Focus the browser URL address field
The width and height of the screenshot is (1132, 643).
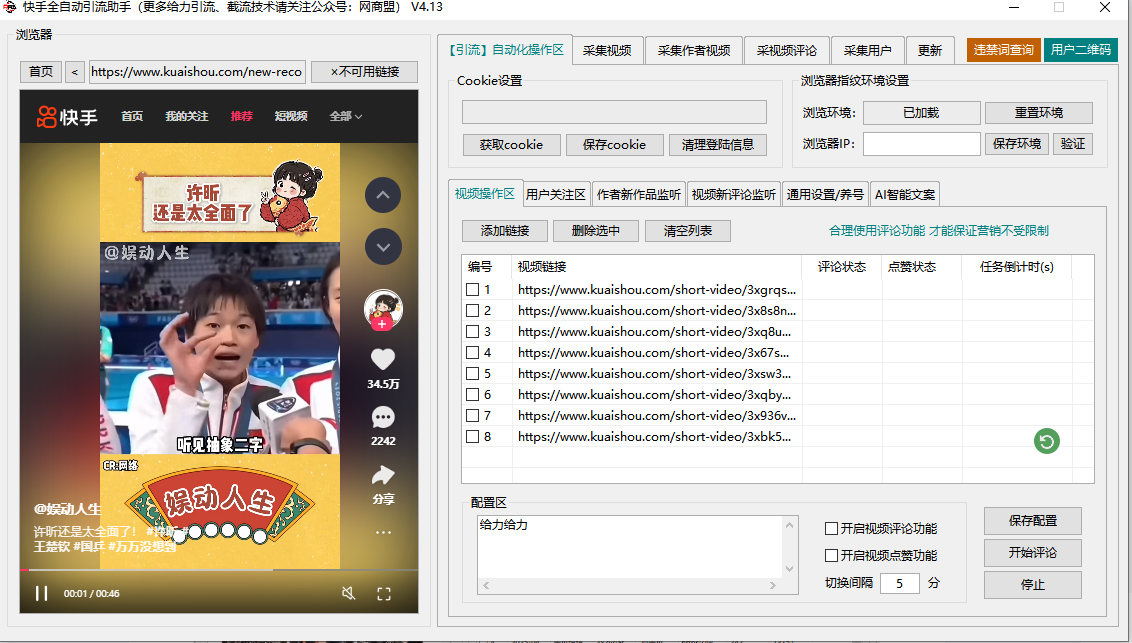pos(198,71)
